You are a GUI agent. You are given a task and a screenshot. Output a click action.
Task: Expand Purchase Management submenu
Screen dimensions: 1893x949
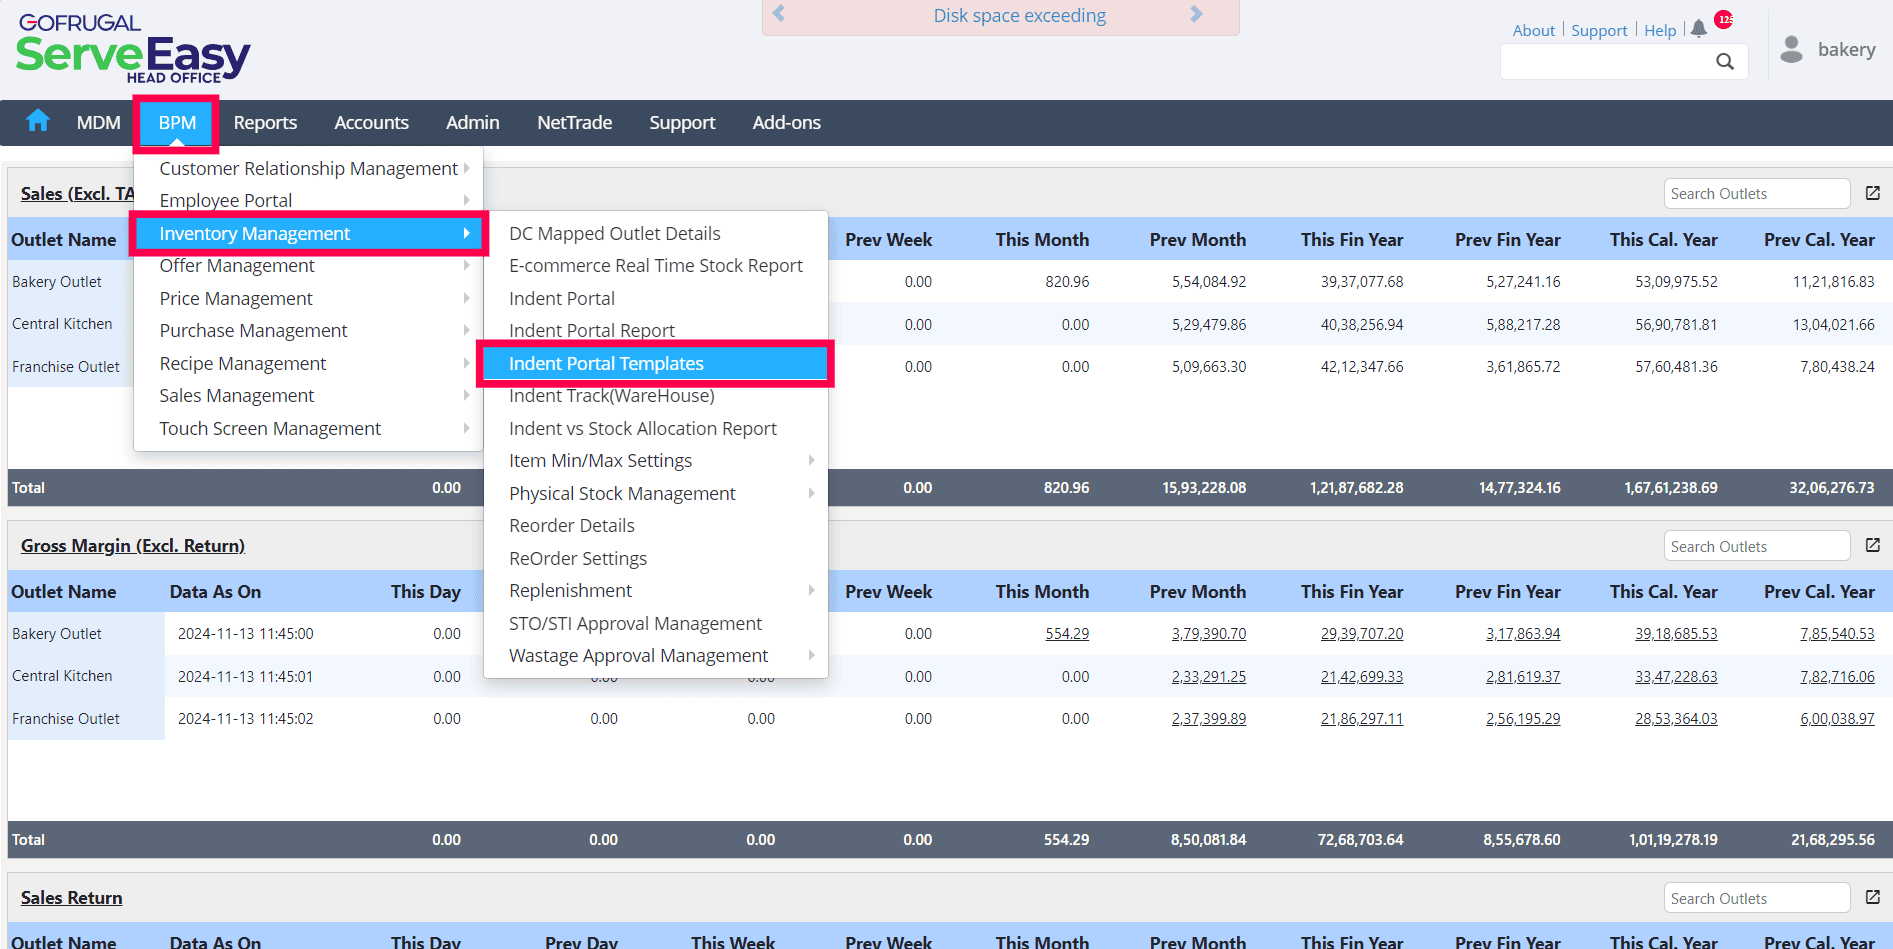coord(309,330)
